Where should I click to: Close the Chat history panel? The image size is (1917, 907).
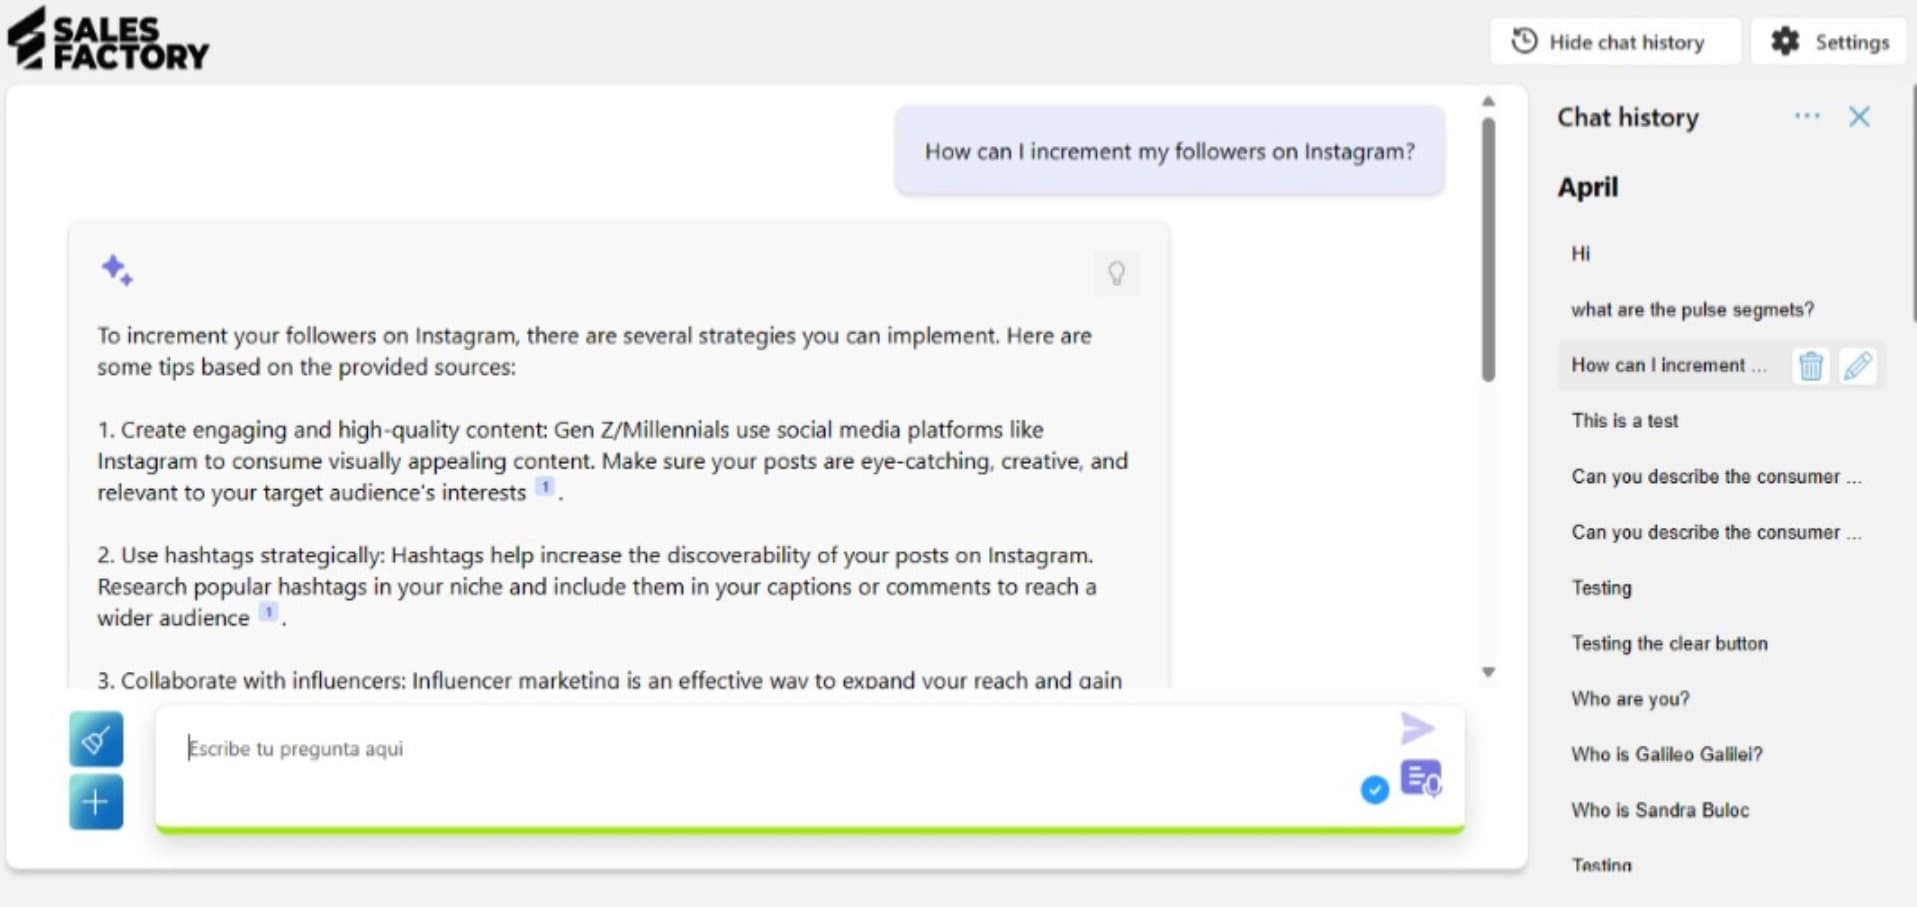tap(1859, 117)
